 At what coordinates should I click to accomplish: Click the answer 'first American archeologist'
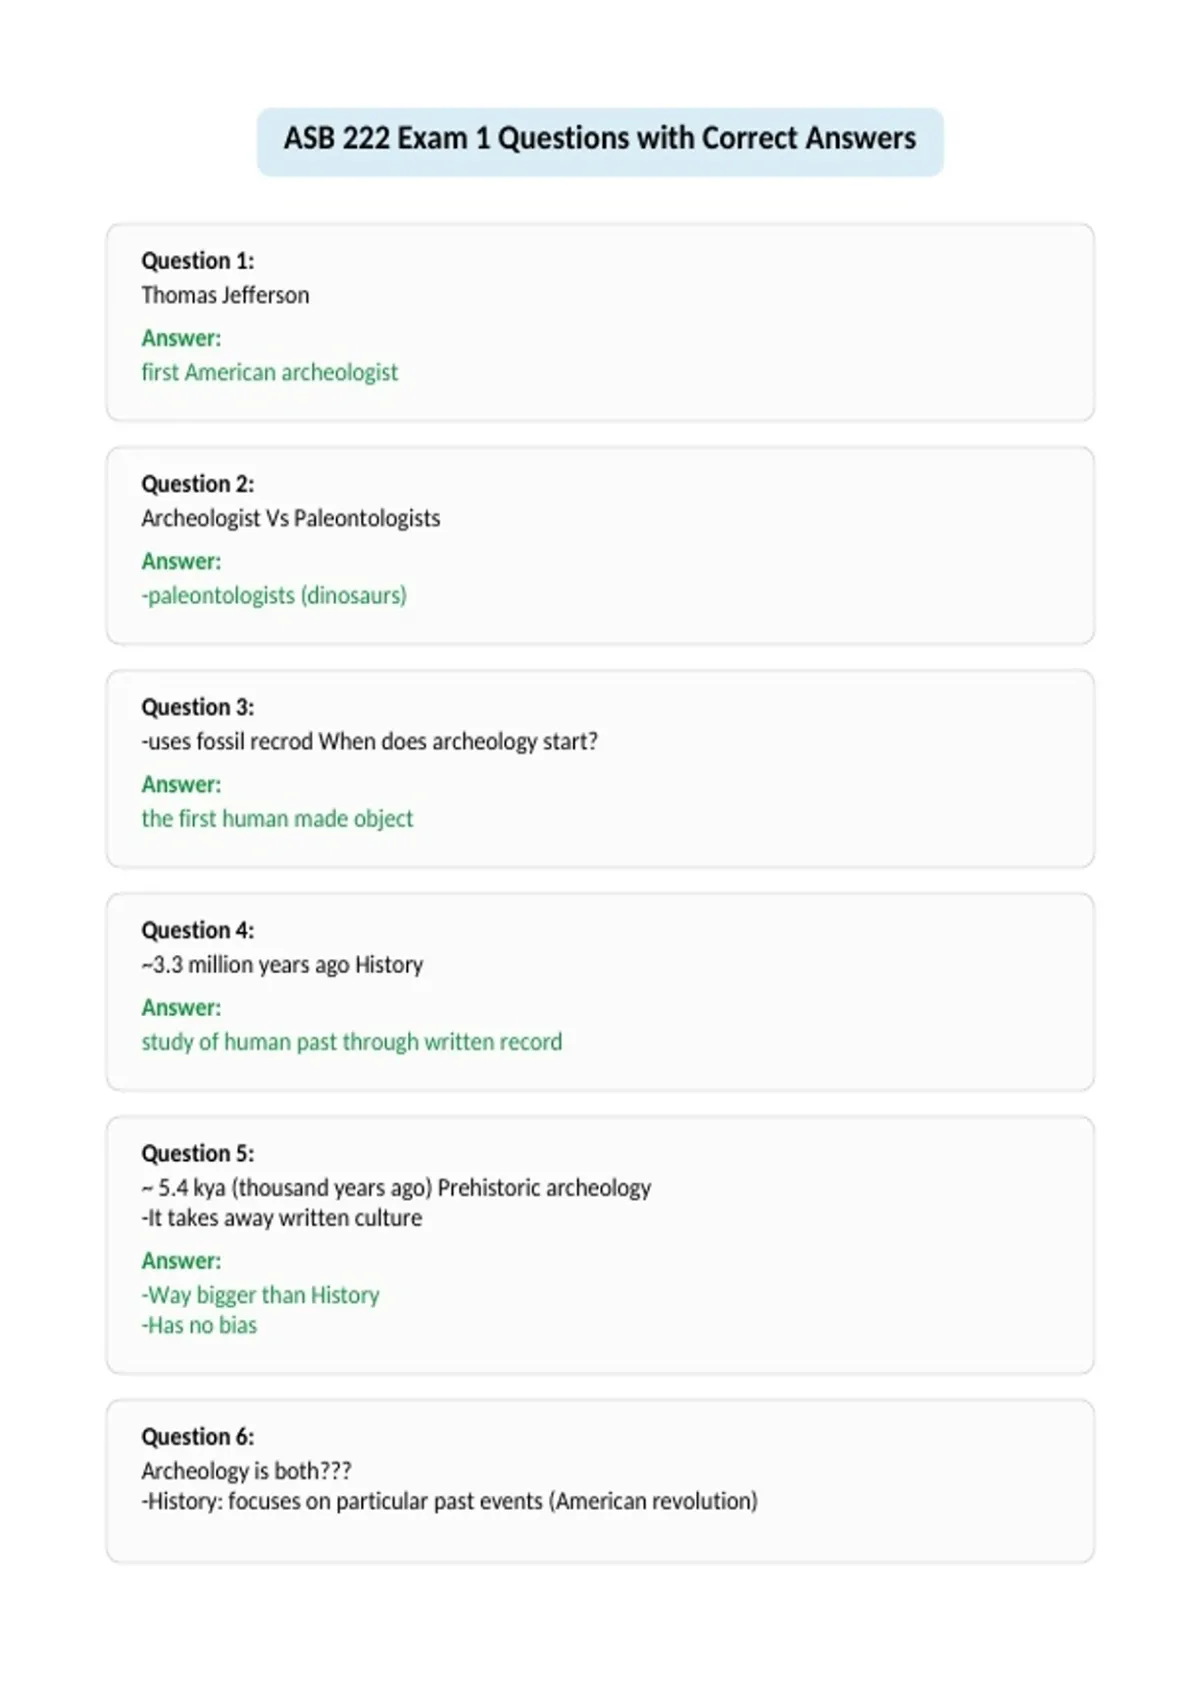[x=270, y=373]
